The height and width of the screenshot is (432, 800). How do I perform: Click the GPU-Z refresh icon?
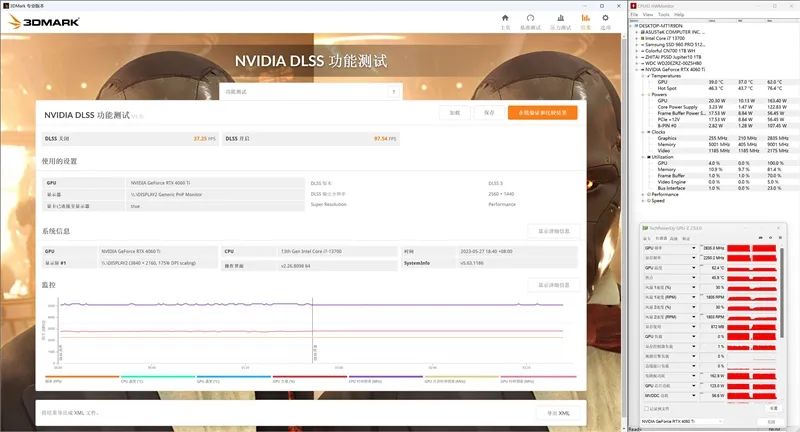click(770, 238)
